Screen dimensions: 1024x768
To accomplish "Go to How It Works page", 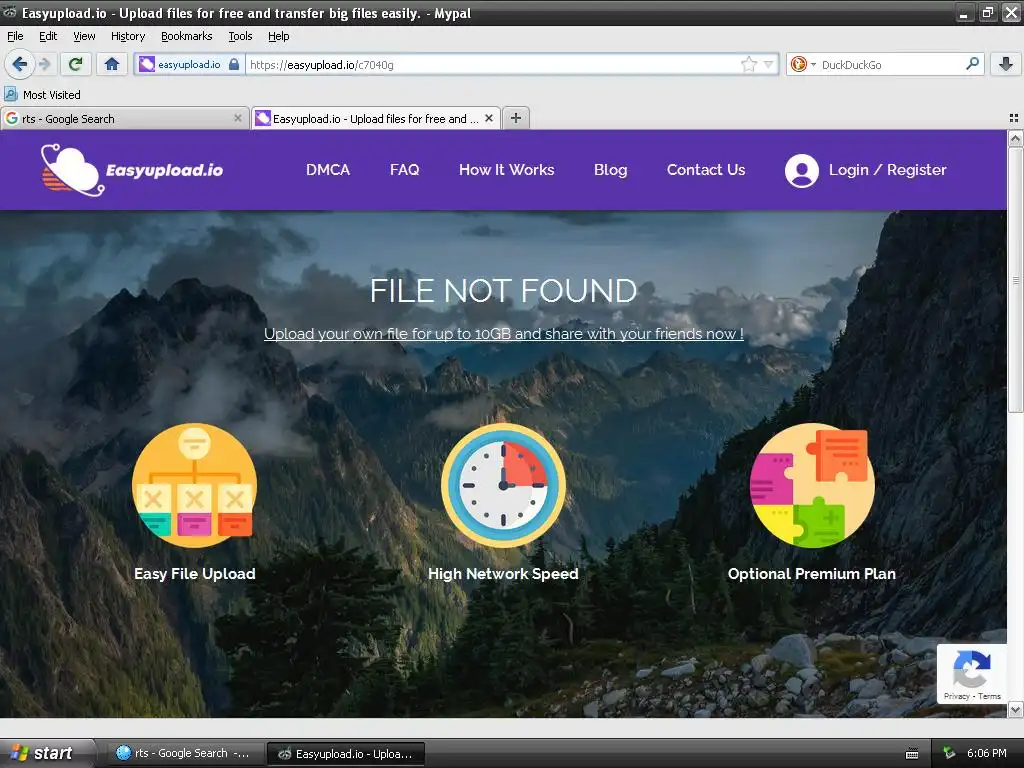I will click(506, 170).
